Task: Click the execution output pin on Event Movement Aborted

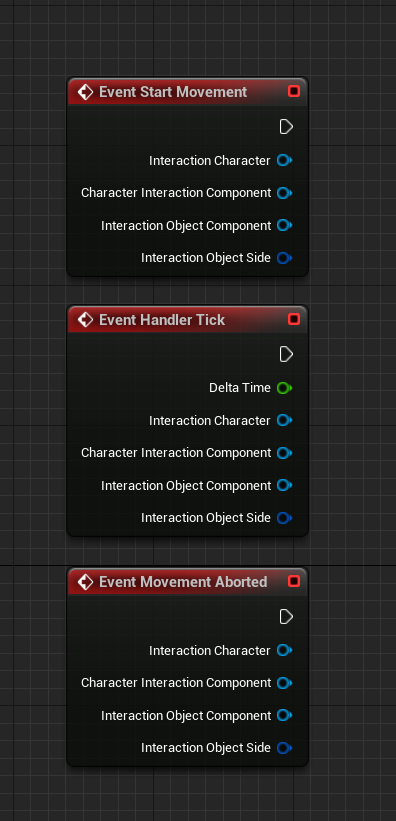Action: tap(286, 617)
